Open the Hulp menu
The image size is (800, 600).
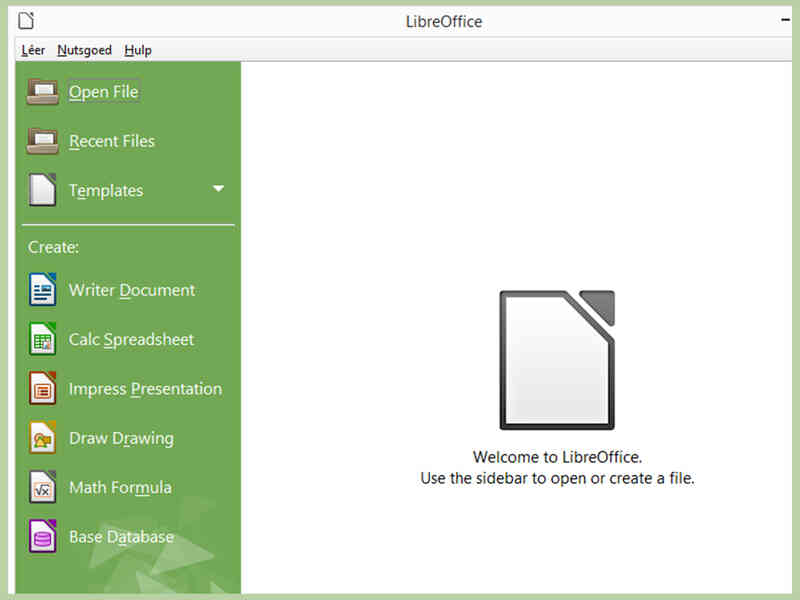point(138,50)
